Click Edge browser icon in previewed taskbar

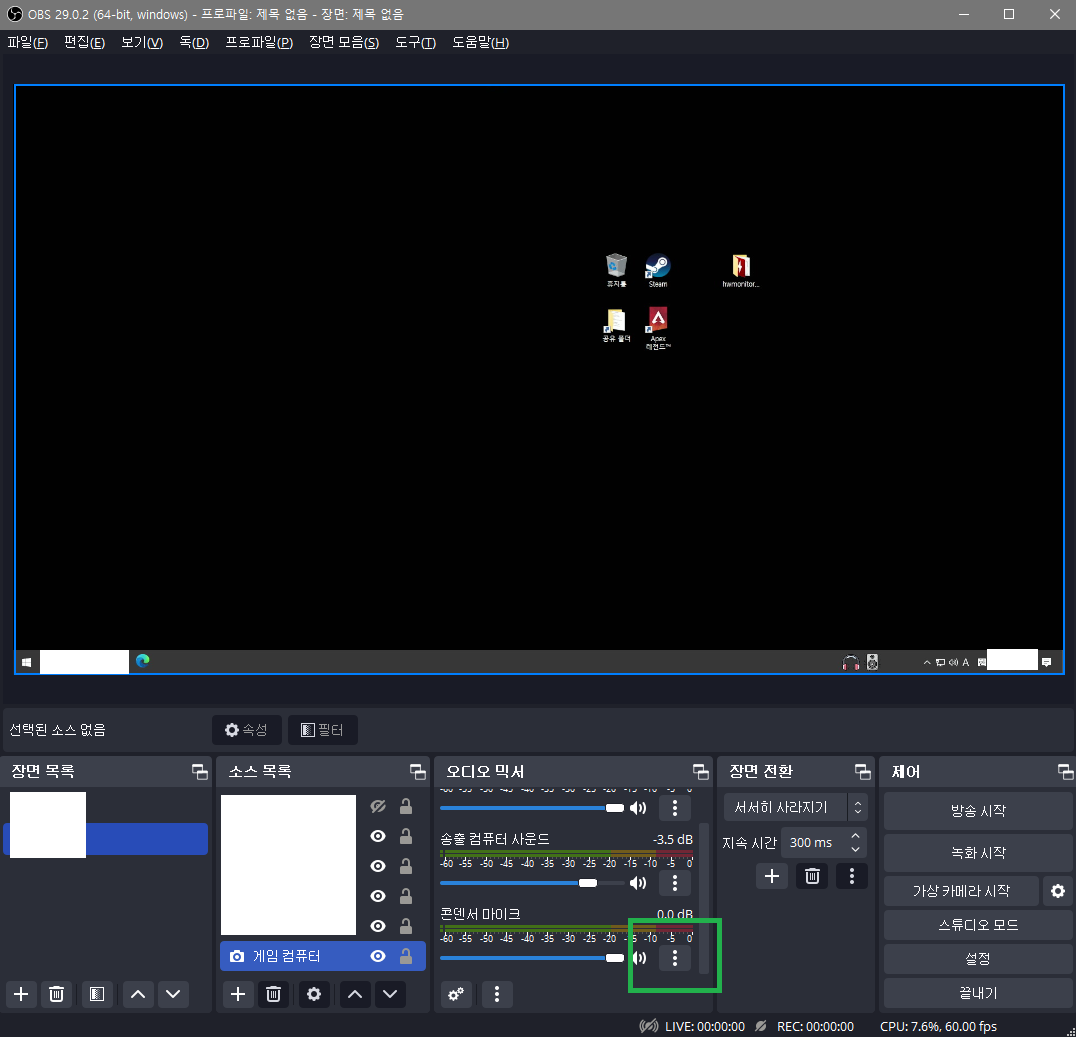143,661
